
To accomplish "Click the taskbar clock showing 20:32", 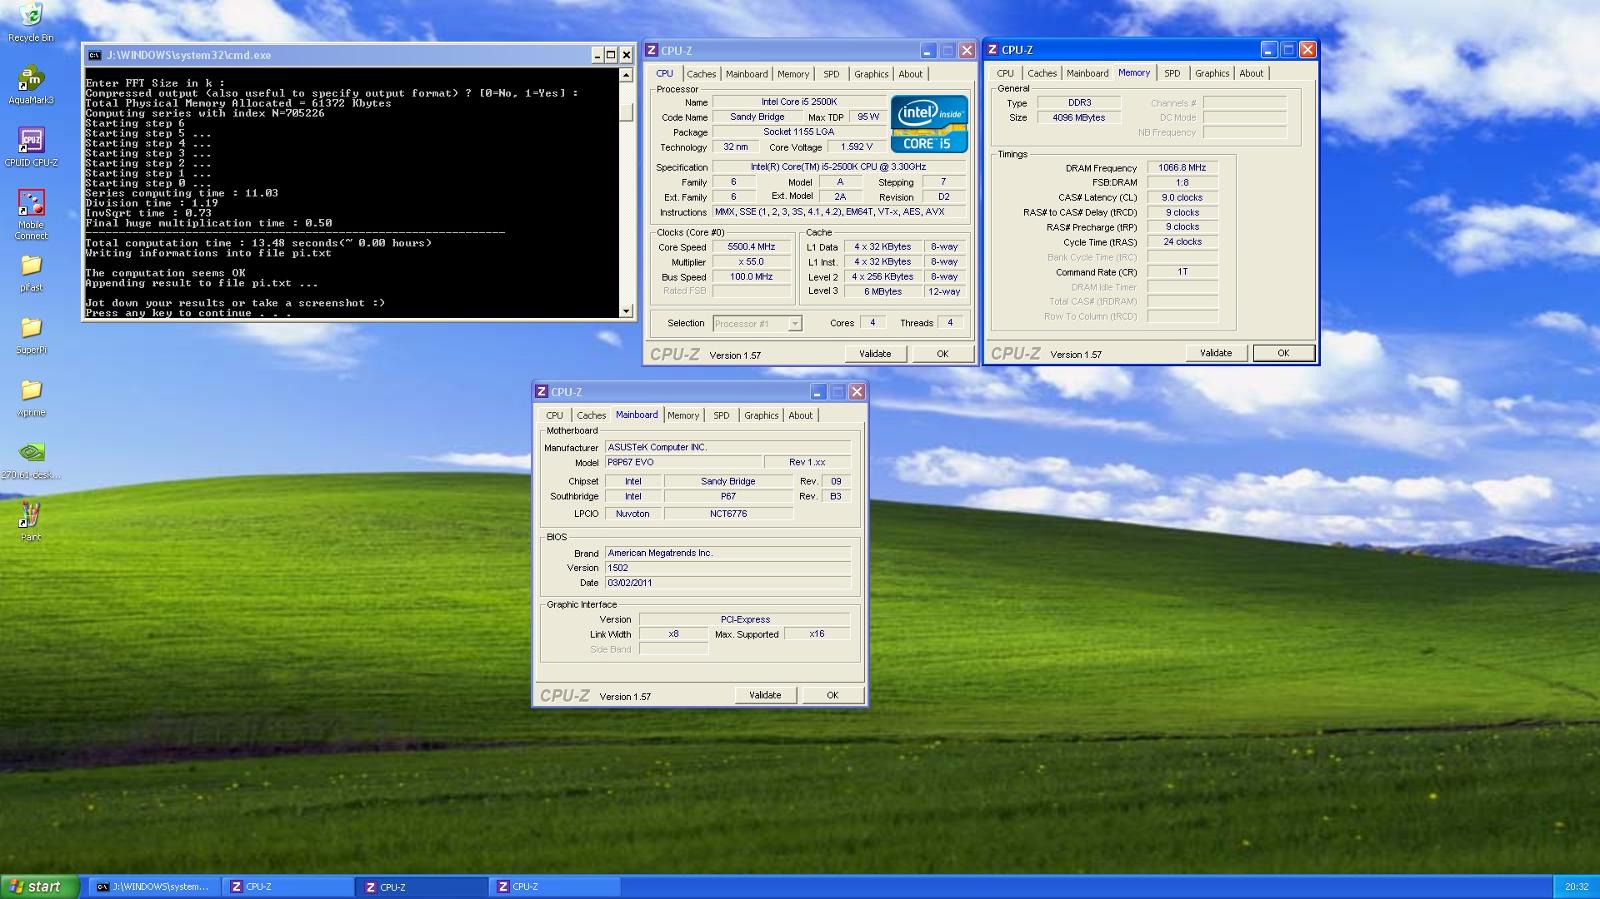I will click(1576, 887).
